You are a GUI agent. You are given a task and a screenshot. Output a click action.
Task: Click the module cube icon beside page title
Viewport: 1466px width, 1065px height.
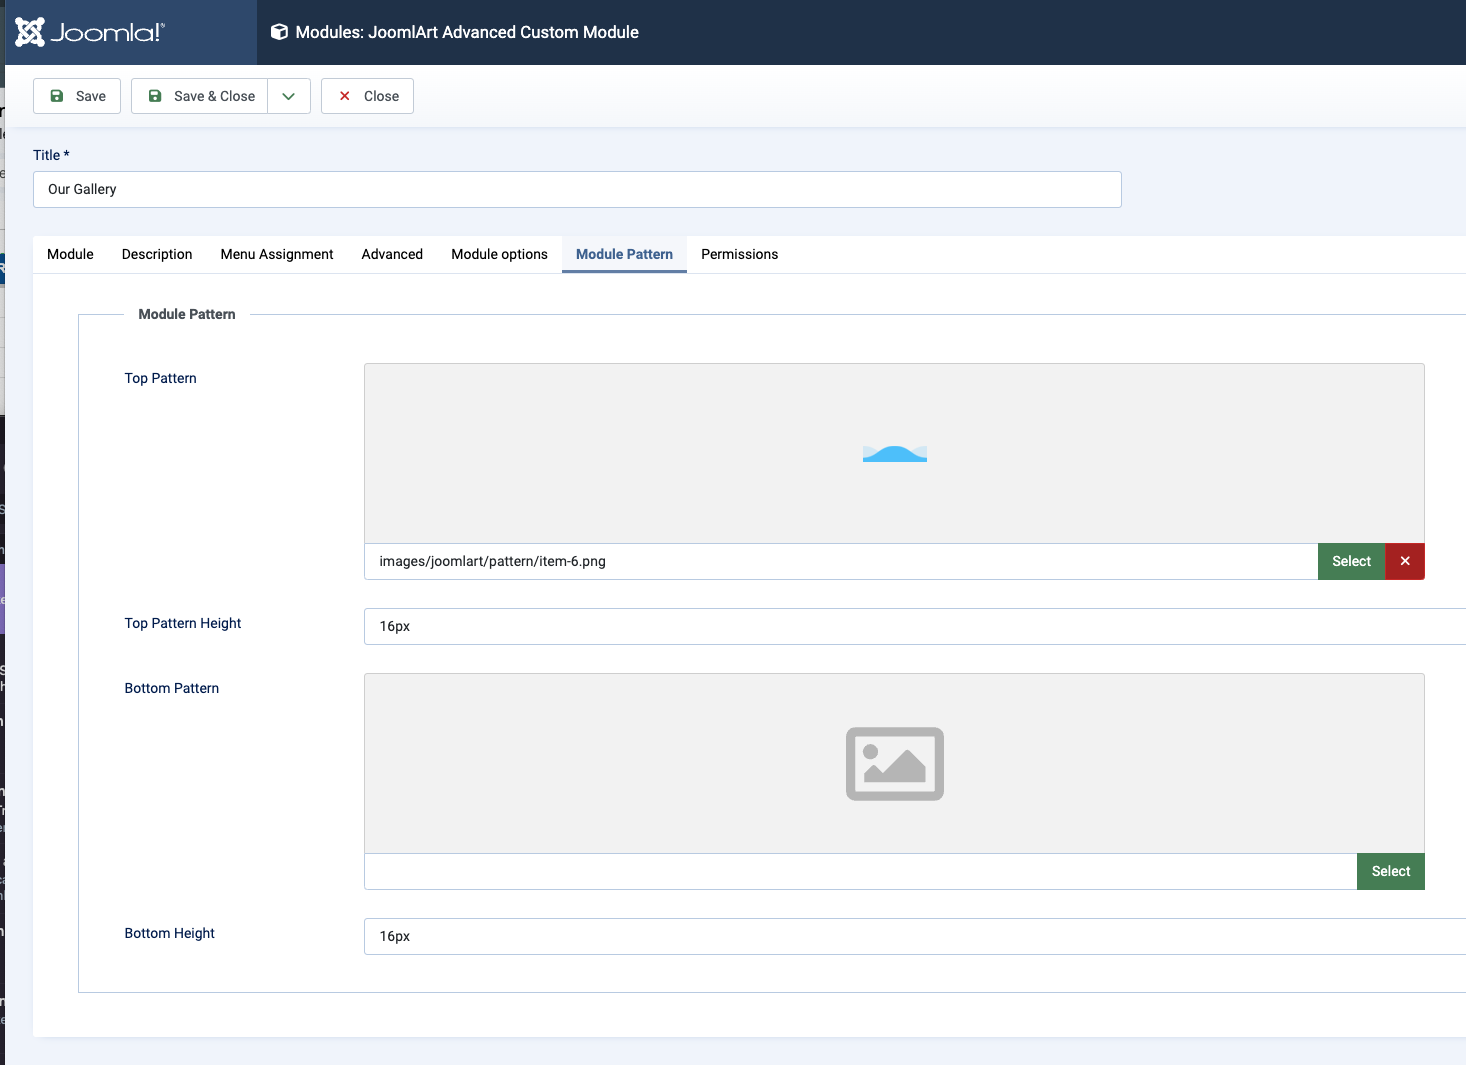279,32
